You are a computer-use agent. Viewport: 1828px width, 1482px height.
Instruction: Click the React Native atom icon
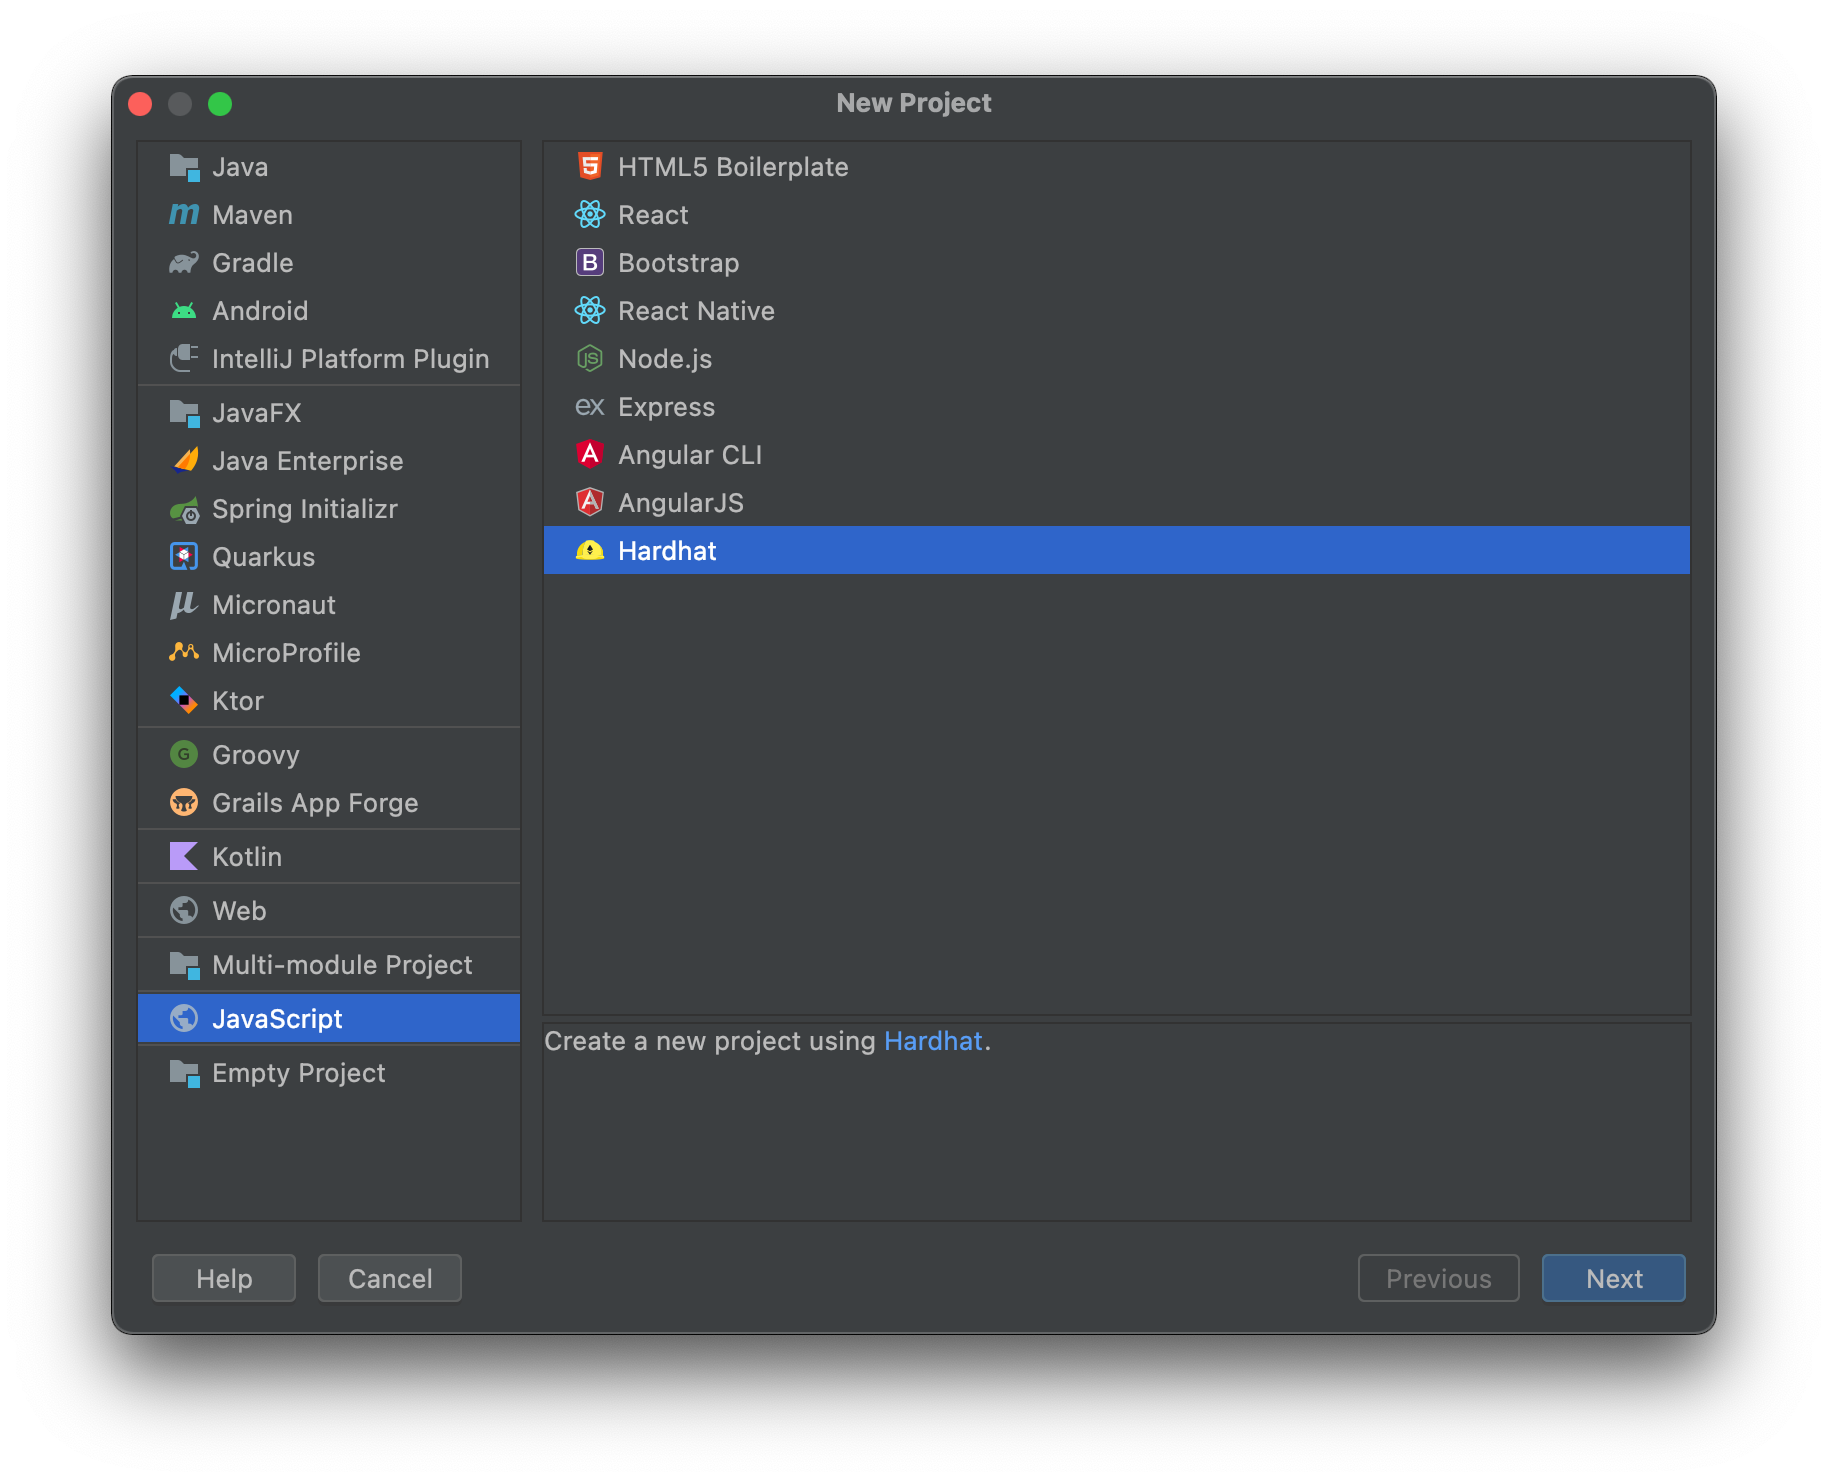click(590, 311)
